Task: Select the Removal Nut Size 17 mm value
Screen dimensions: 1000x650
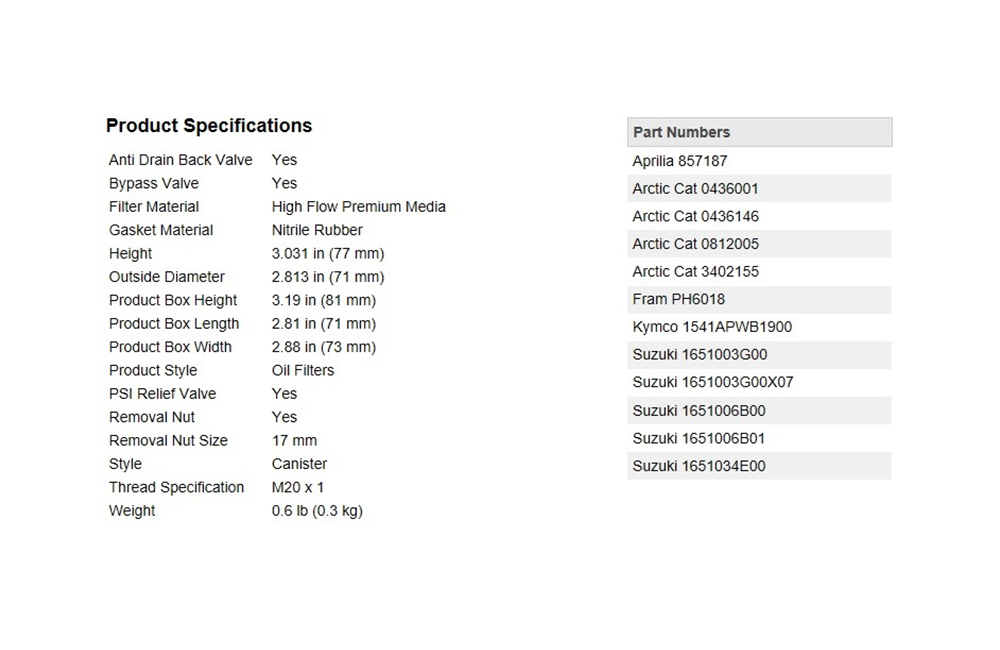Action: [294, 441]
